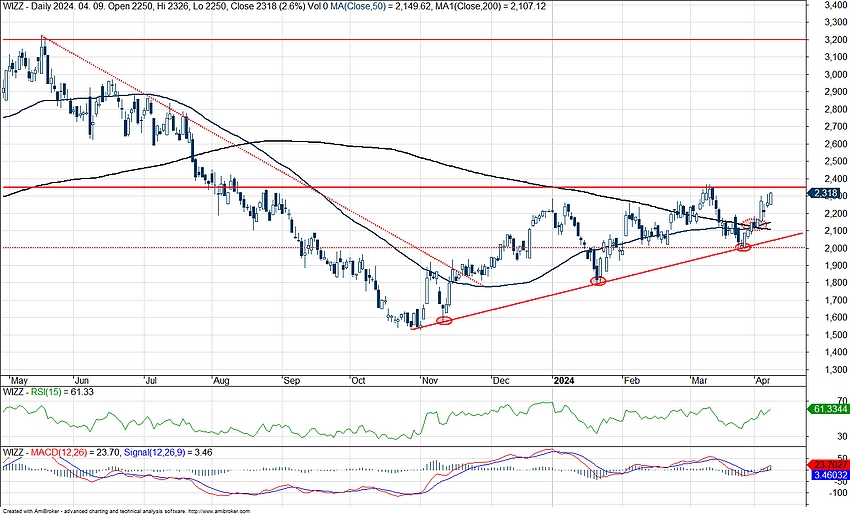Click the red 23.7027 MACD value tag
Image resolution: width=850 pixels, height=515 pixels.
point(828,465)
